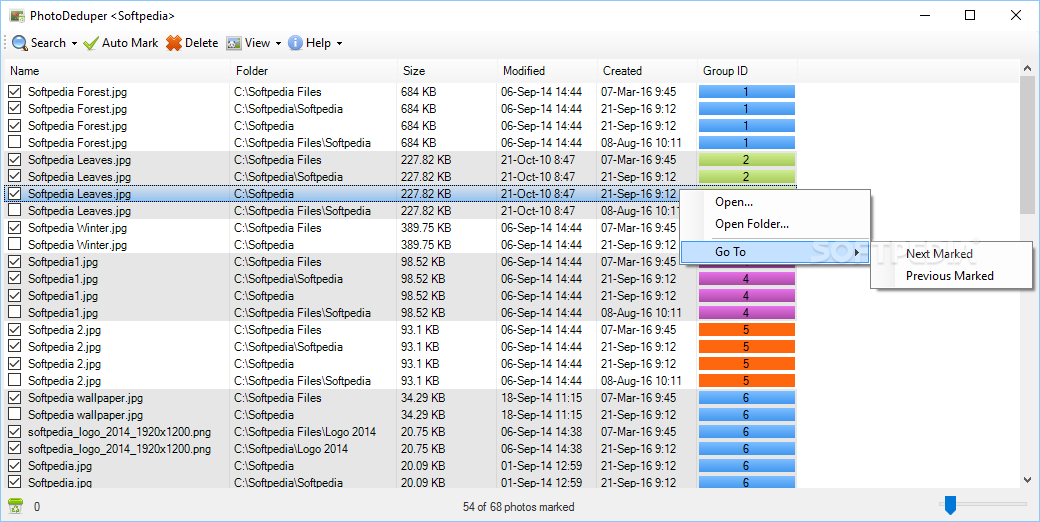Click the scrollbar down arrow
1040x522 pixels.
1027,480
